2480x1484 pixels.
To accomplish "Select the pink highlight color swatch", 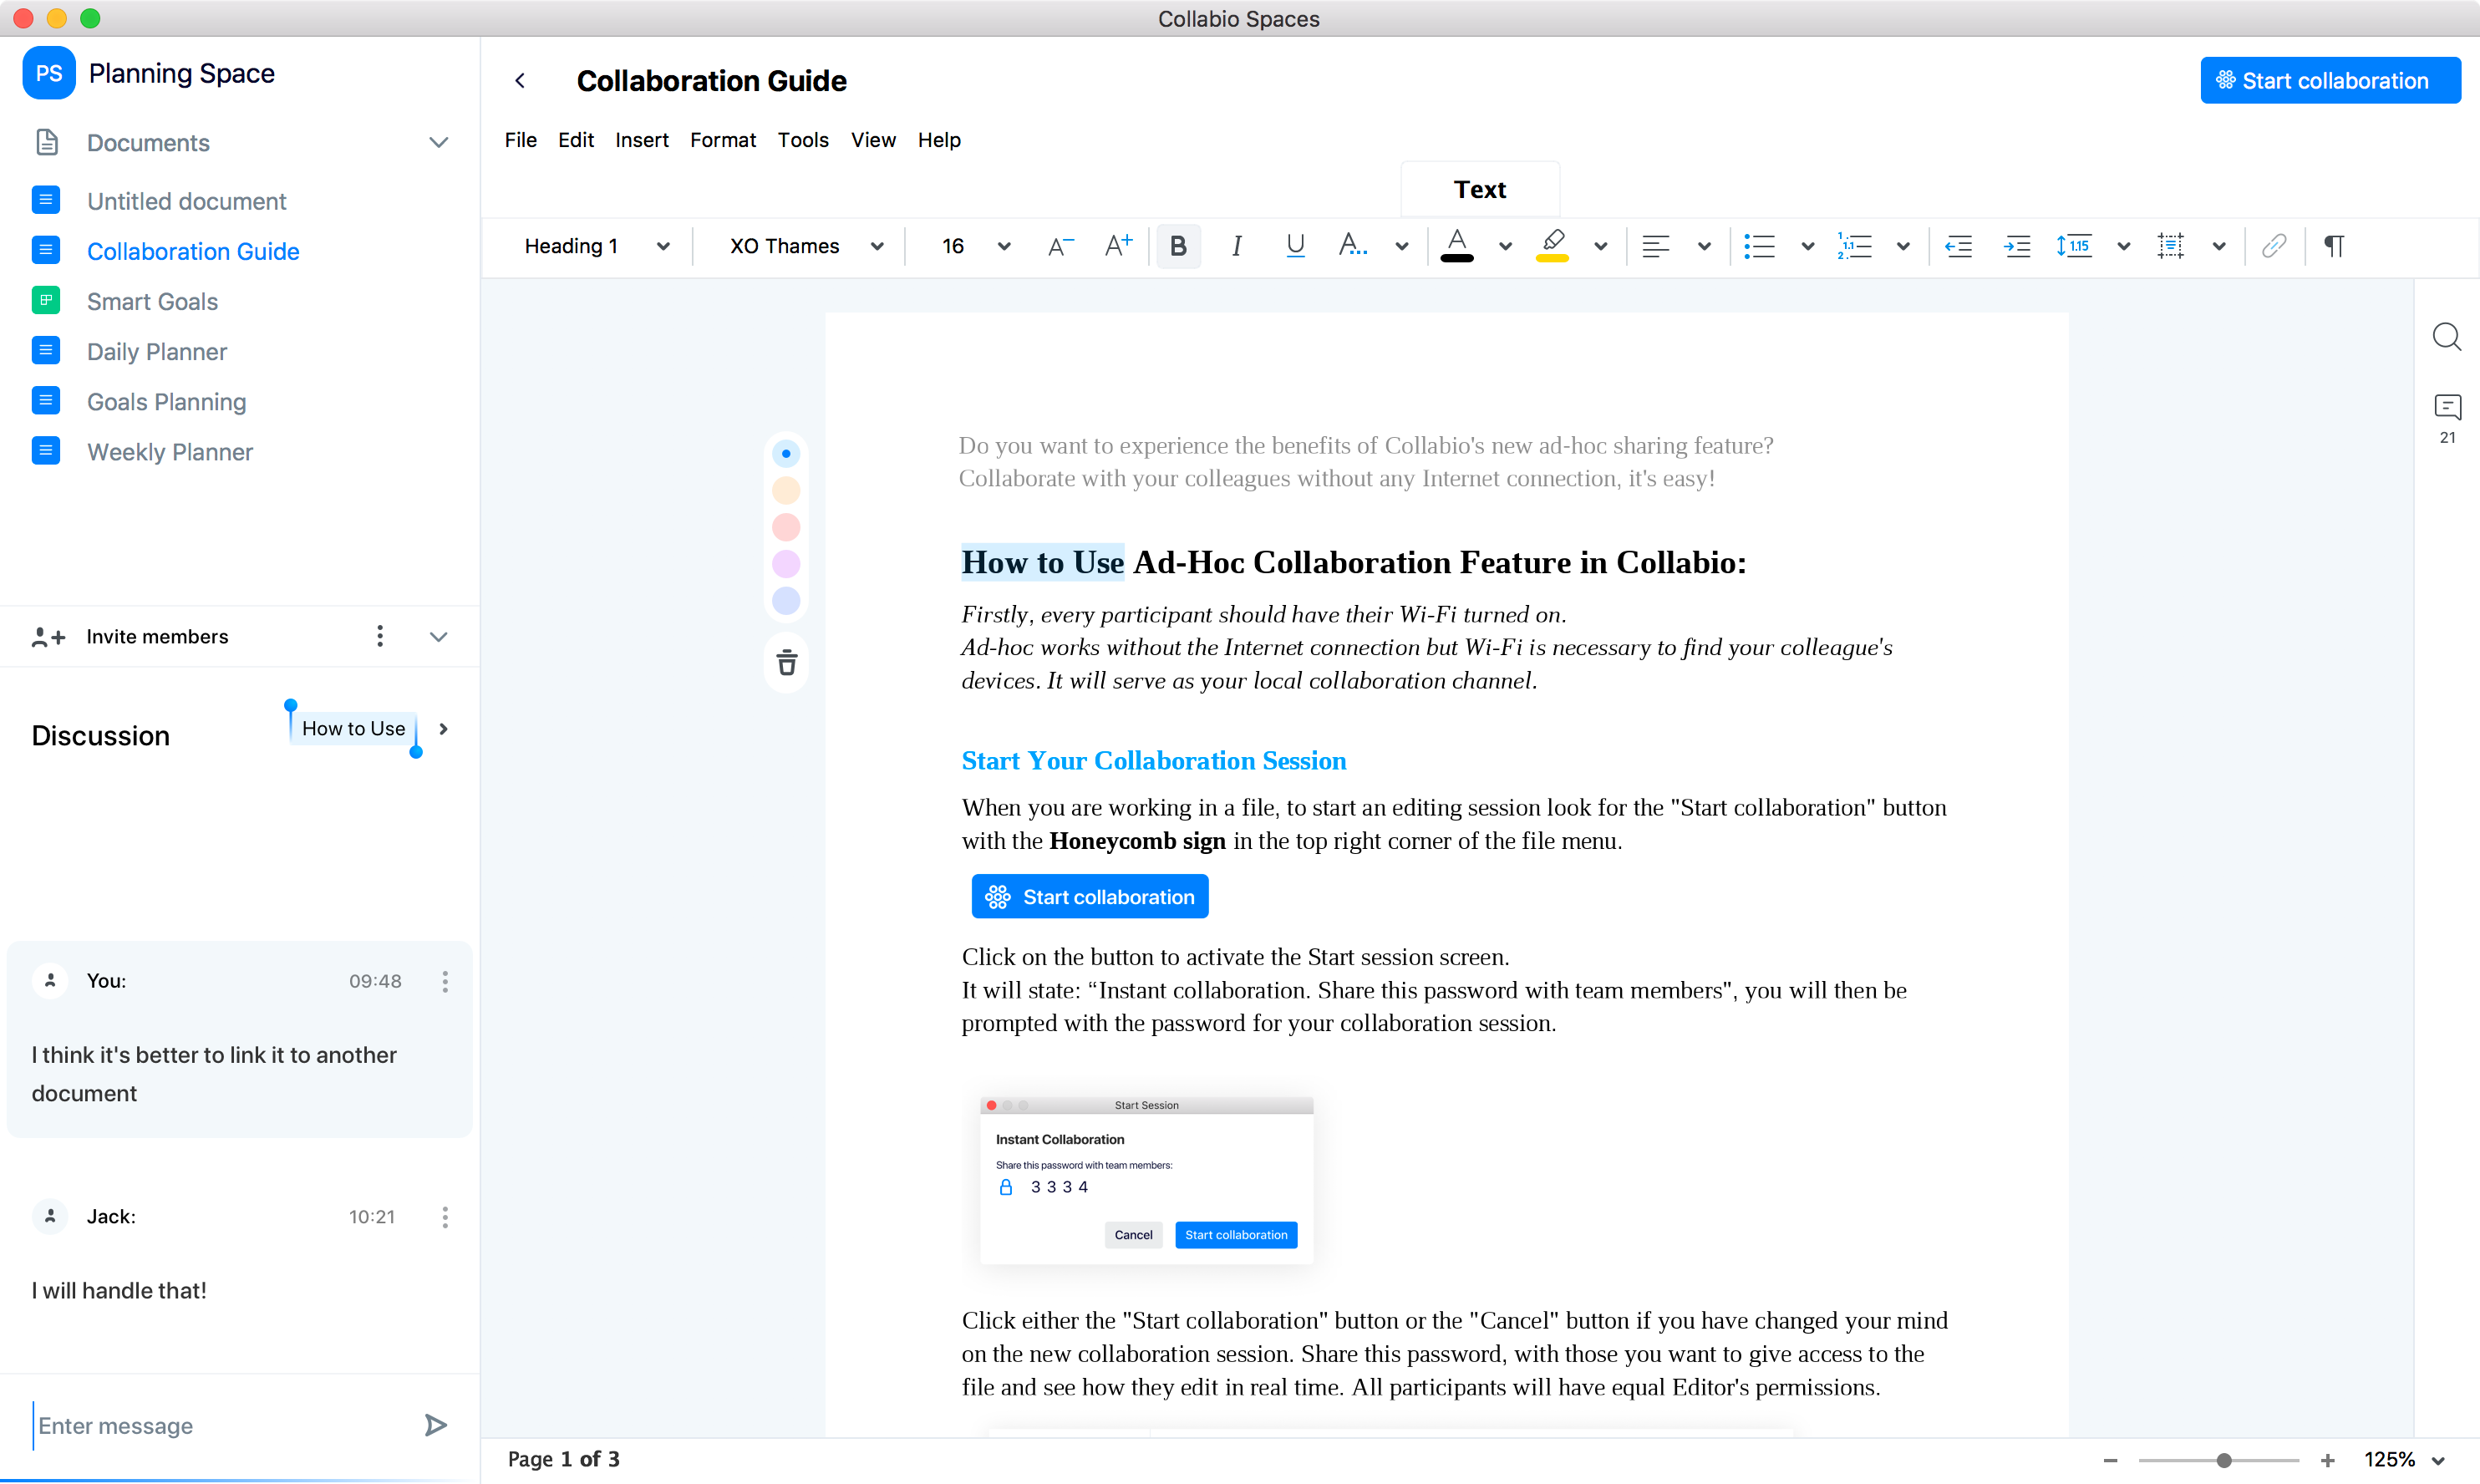I will pyautogui.click(x=786, y=527).
